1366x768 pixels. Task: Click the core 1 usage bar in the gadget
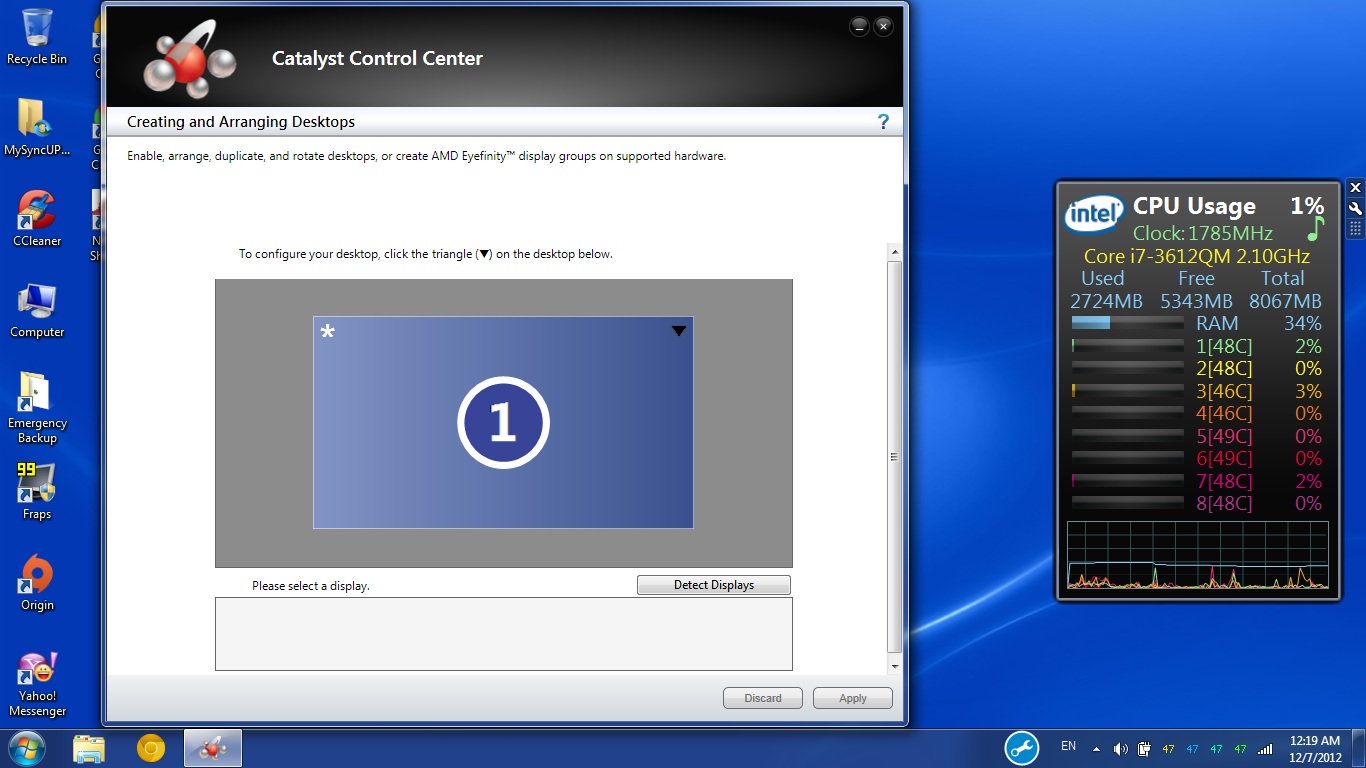coord(1128,346)
